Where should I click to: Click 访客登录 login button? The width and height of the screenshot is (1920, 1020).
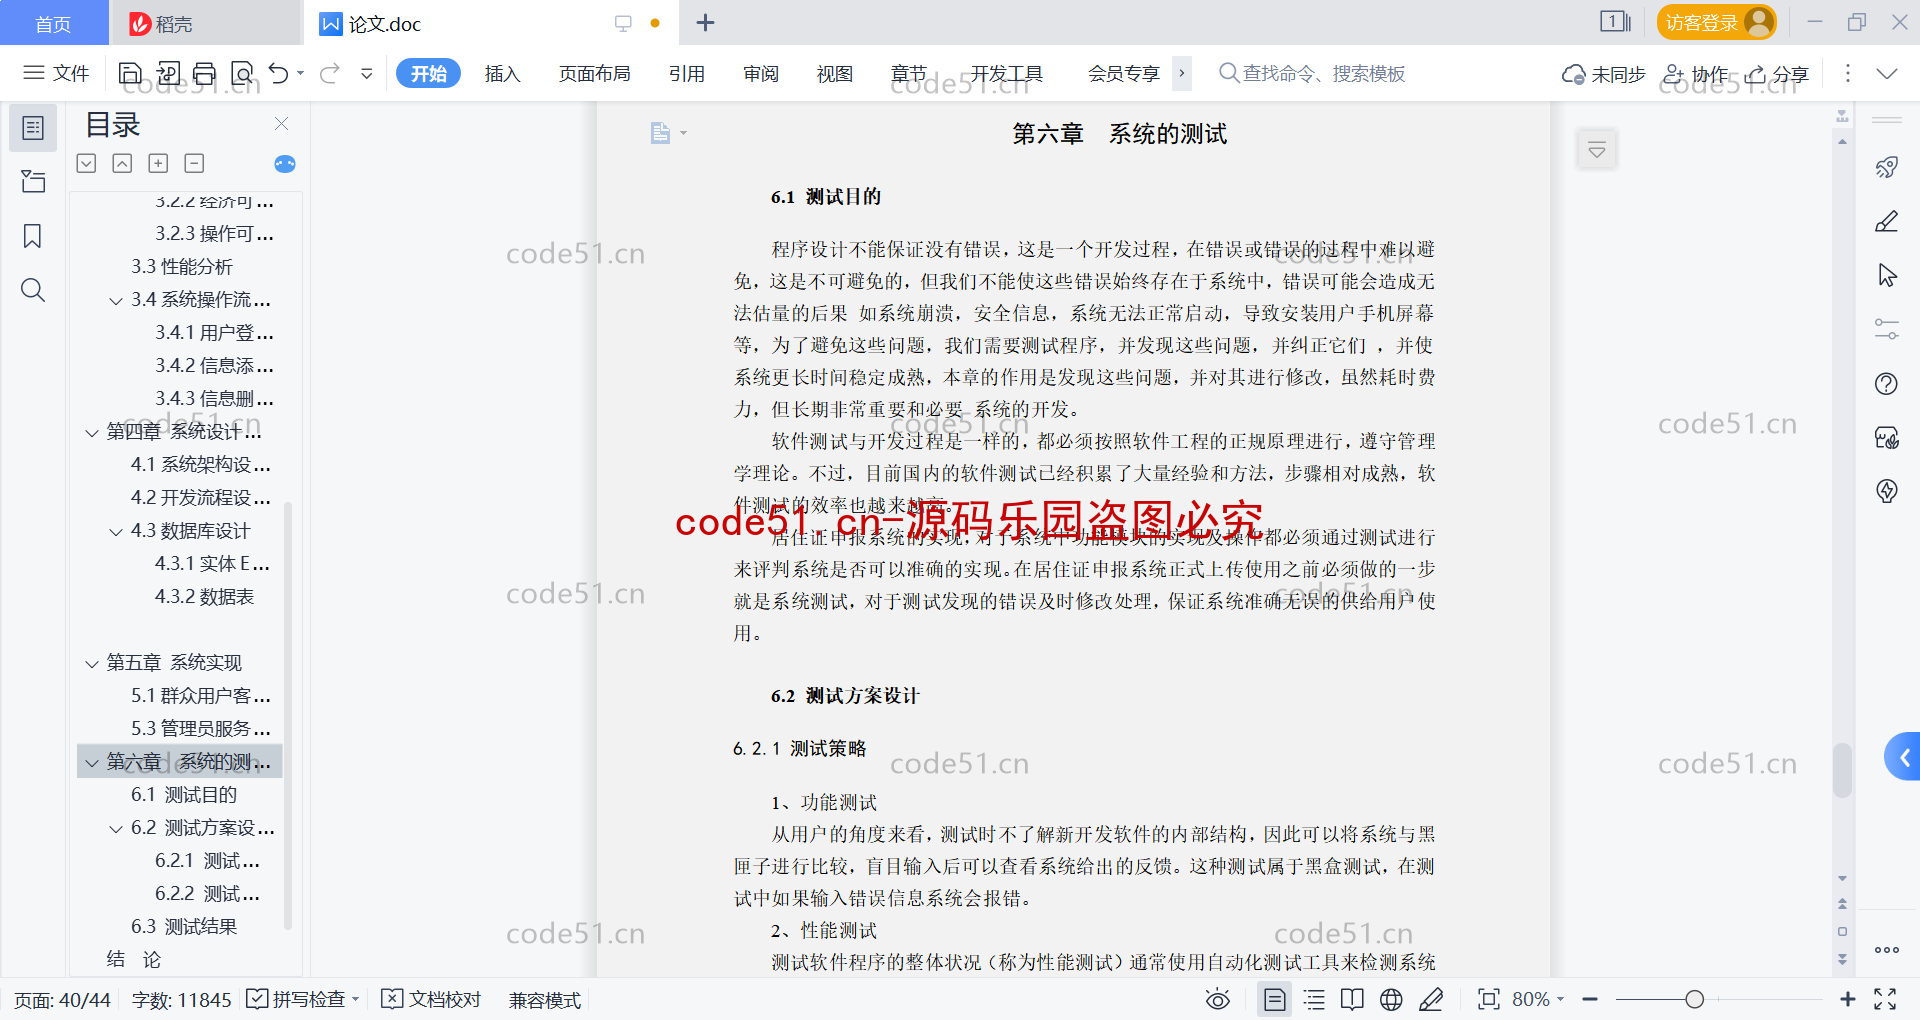point(1716,22)
